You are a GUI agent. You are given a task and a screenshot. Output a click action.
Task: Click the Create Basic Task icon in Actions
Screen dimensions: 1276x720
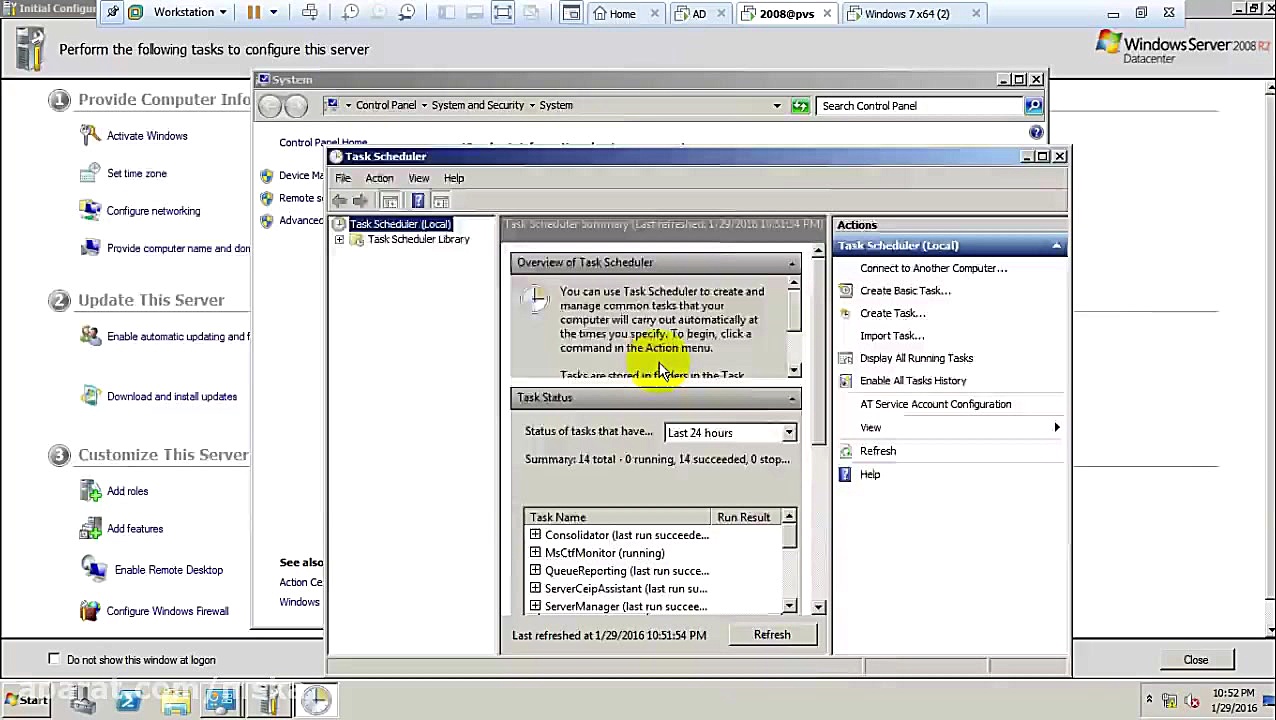(x=846, y=291)
